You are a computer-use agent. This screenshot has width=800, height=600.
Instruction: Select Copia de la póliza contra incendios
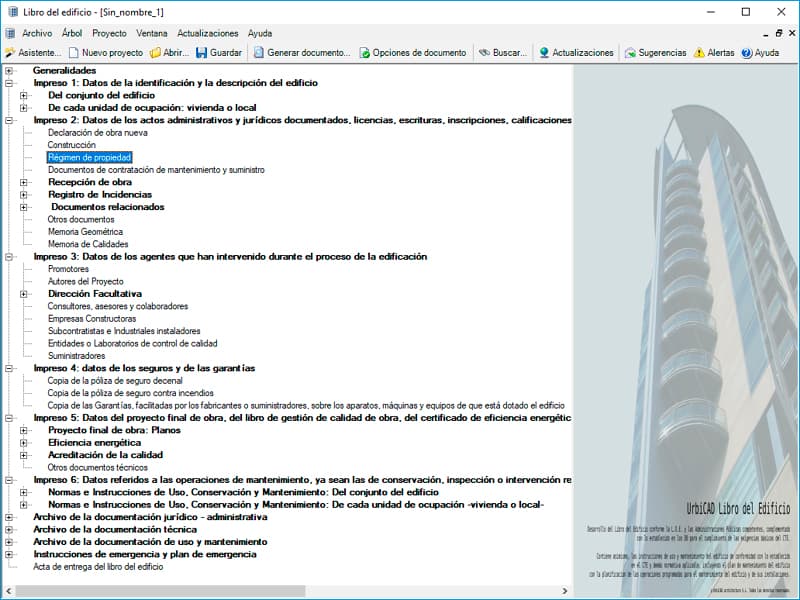[x=131, y=393]
